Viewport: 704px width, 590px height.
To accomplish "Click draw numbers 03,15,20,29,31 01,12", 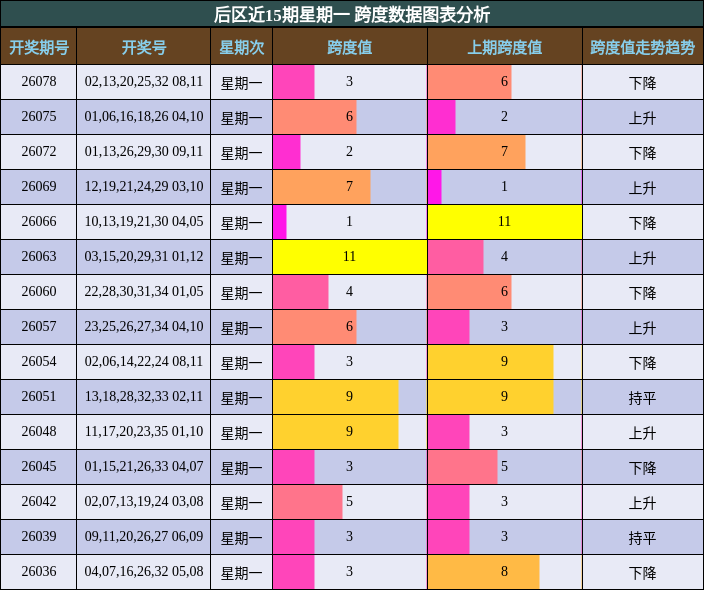I will pos(144,256).
